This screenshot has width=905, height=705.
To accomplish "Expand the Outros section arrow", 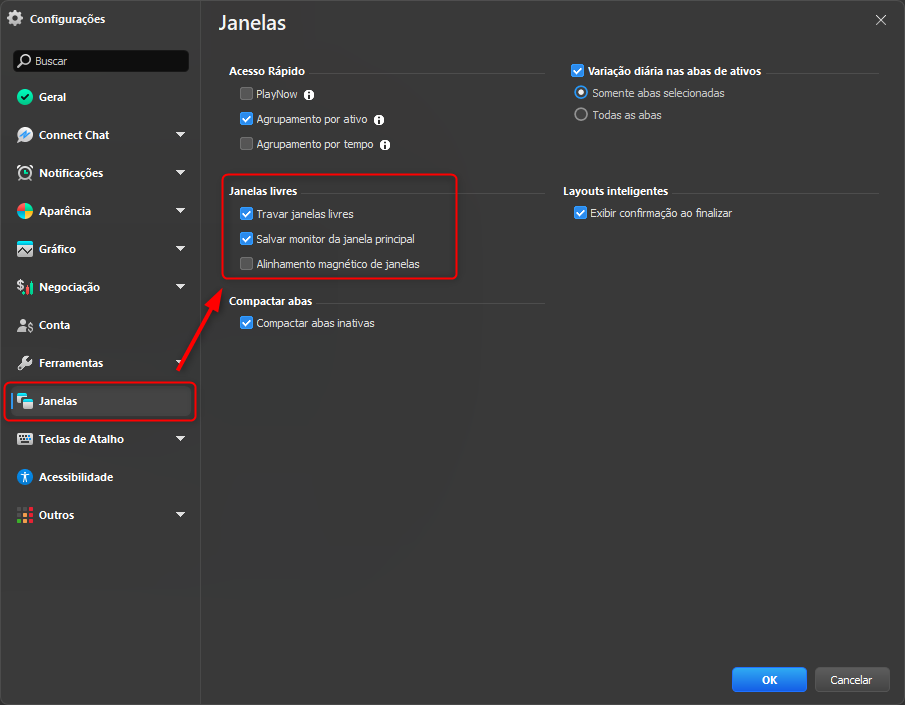I will click(181, 514).
